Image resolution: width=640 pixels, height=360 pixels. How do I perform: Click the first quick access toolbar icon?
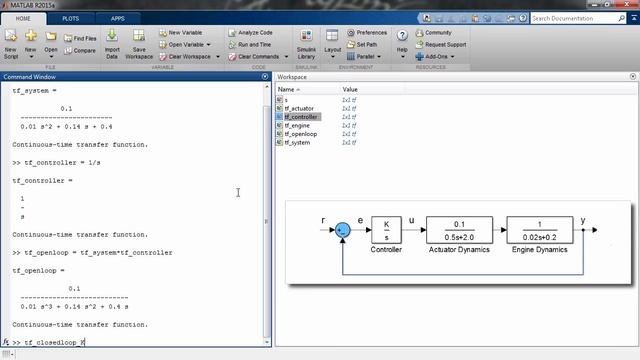tap(427, 18)
